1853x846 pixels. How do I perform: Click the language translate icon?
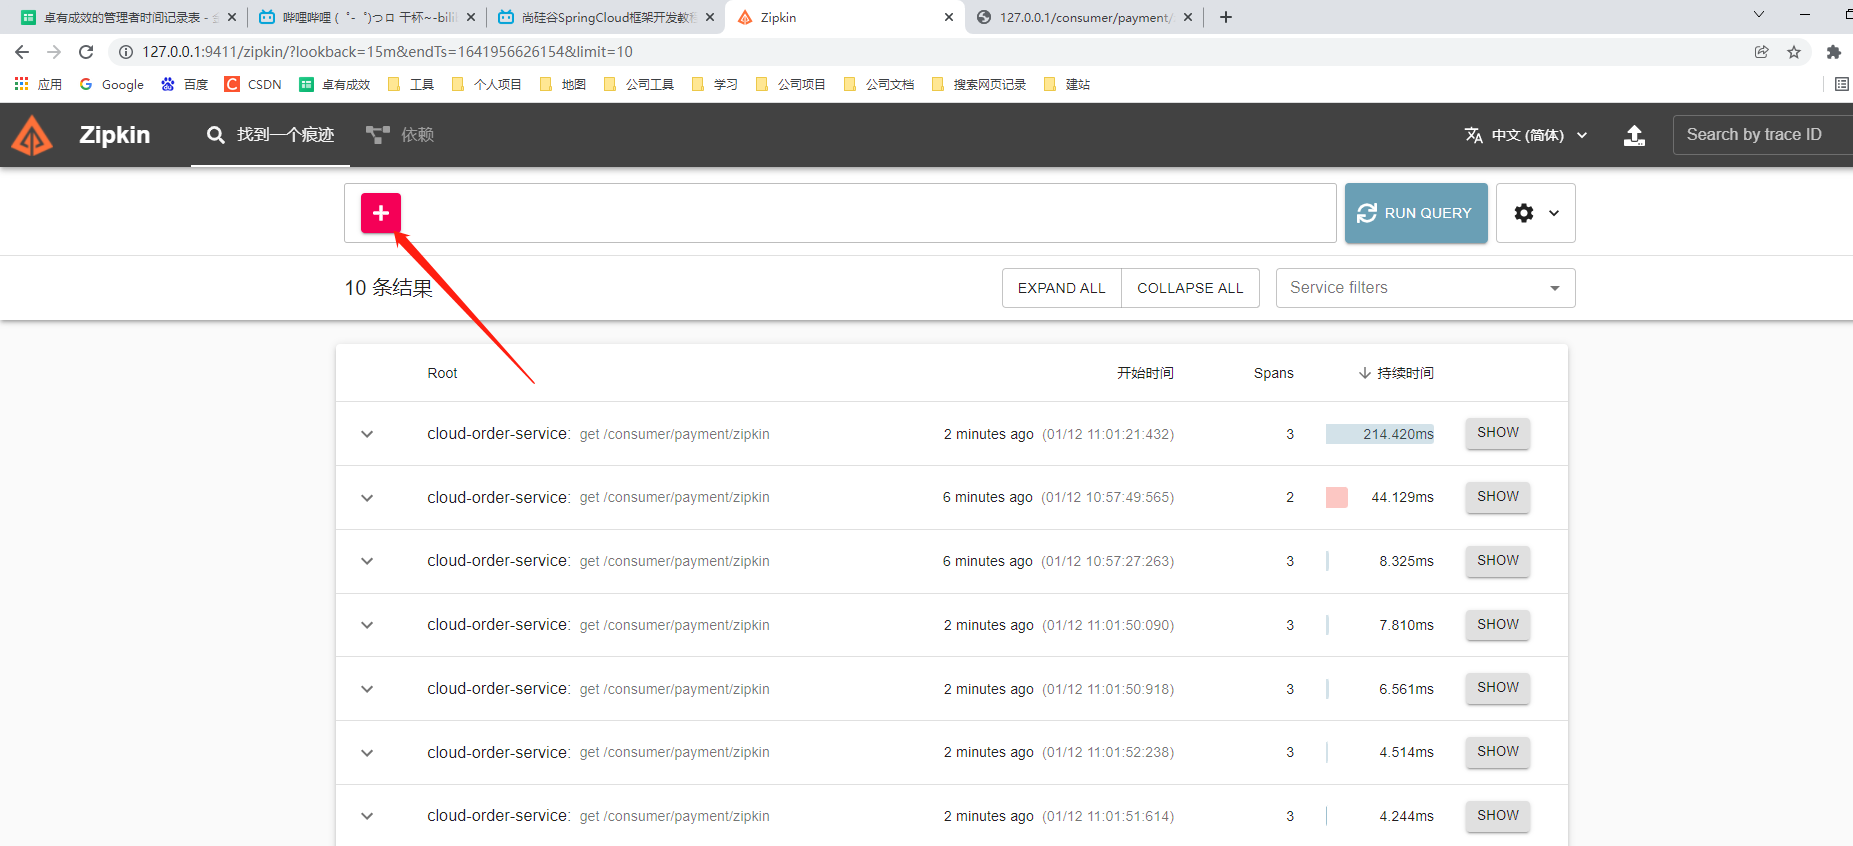pyautogui.click(x=1474, y=135)
